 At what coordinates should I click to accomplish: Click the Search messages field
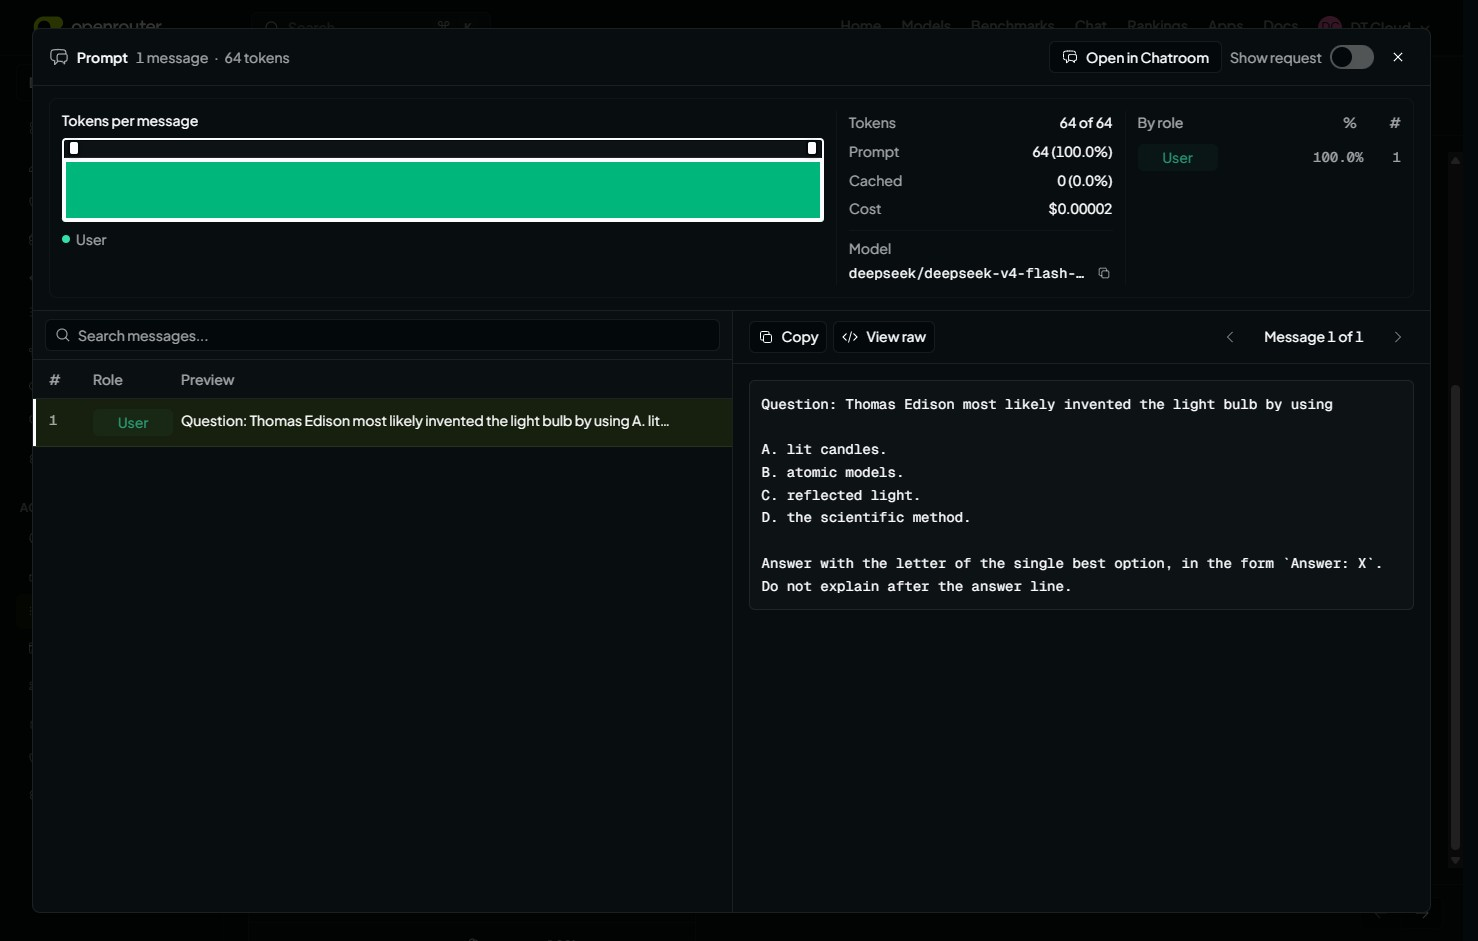coord(382,335)
